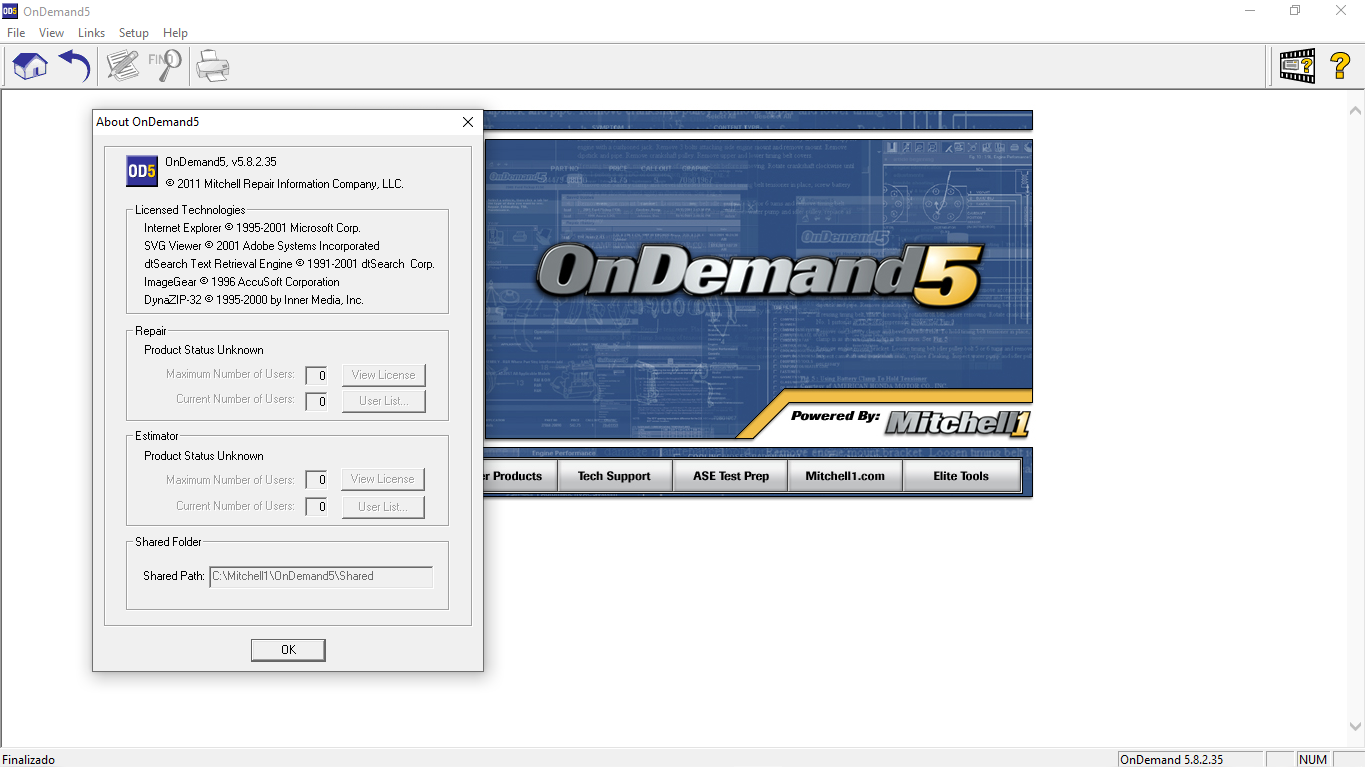The width and height of the screenshot is (1365, 767).
Task: Click User List under Repair
Action: (383, 401)
